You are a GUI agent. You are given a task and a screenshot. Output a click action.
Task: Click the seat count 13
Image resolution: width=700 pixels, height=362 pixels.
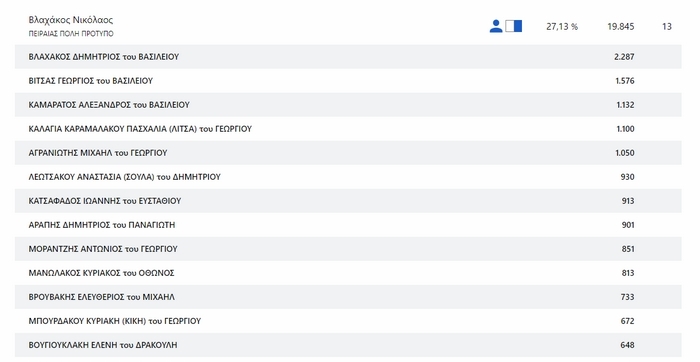point(667,26)
